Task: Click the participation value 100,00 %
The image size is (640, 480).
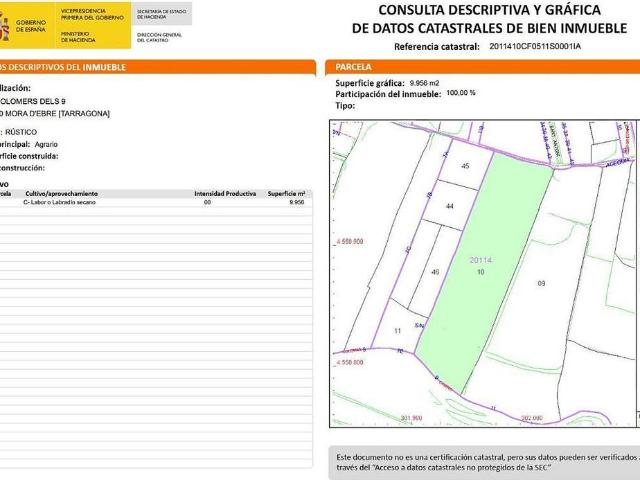Action: (x=461, y=93)
